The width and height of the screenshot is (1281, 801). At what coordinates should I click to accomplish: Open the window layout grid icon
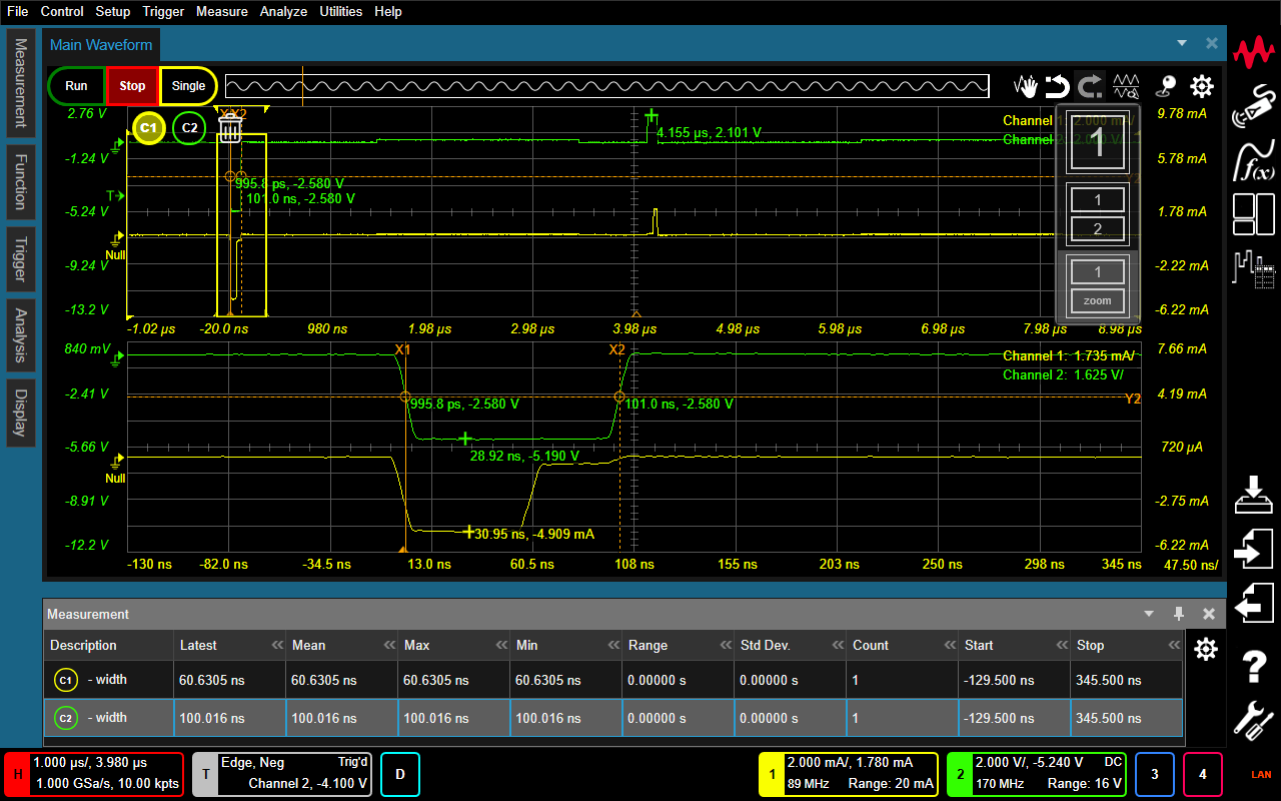pyautogui.click(x=1254, y=213)
